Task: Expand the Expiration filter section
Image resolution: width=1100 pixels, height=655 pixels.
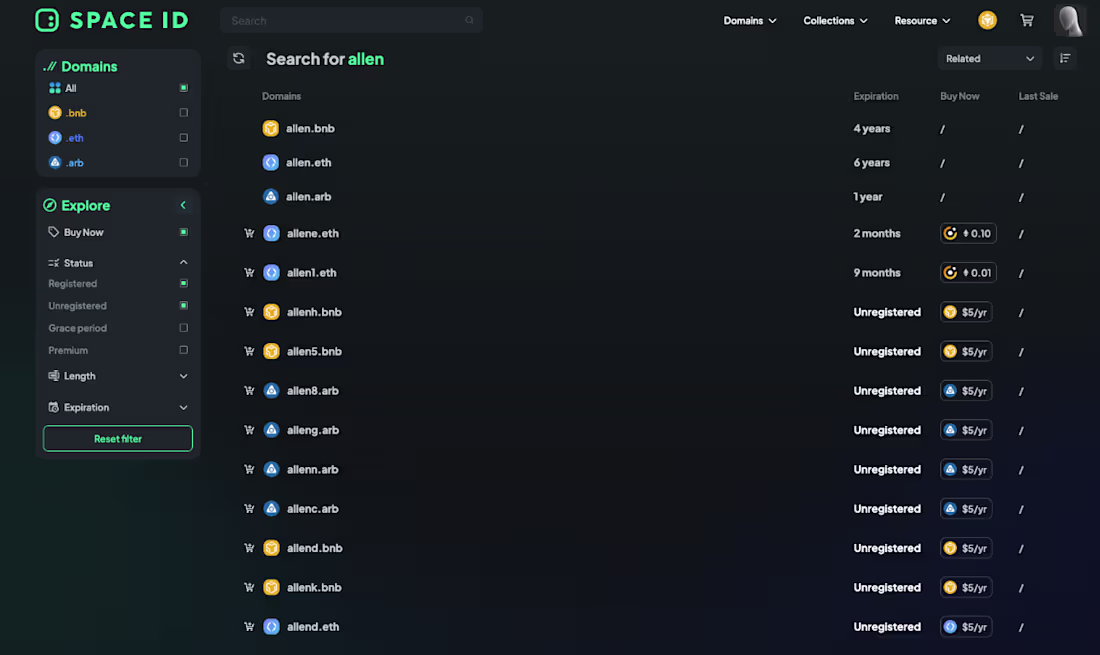Action: [x=184, y=407]
